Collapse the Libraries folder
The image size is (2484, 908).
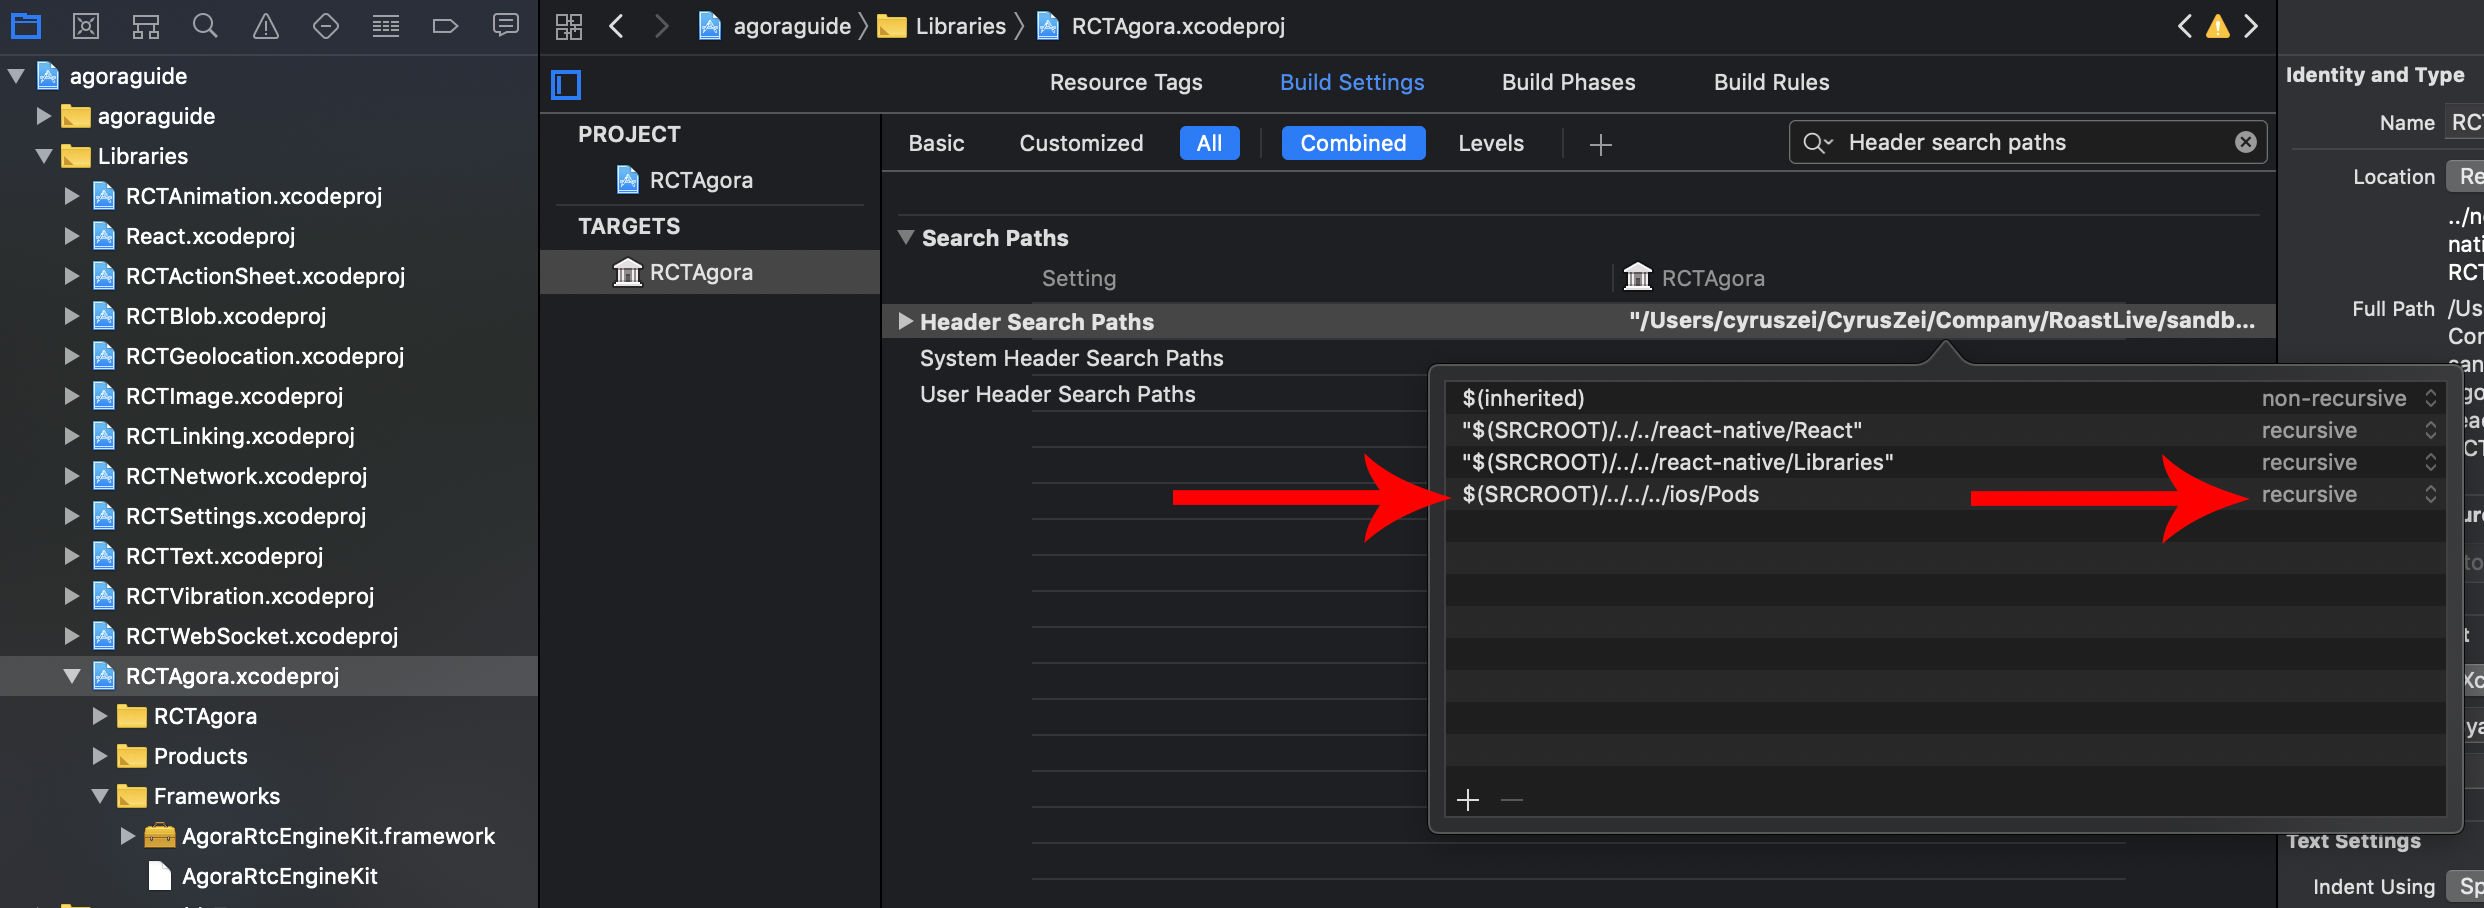[x=44, y=156]
